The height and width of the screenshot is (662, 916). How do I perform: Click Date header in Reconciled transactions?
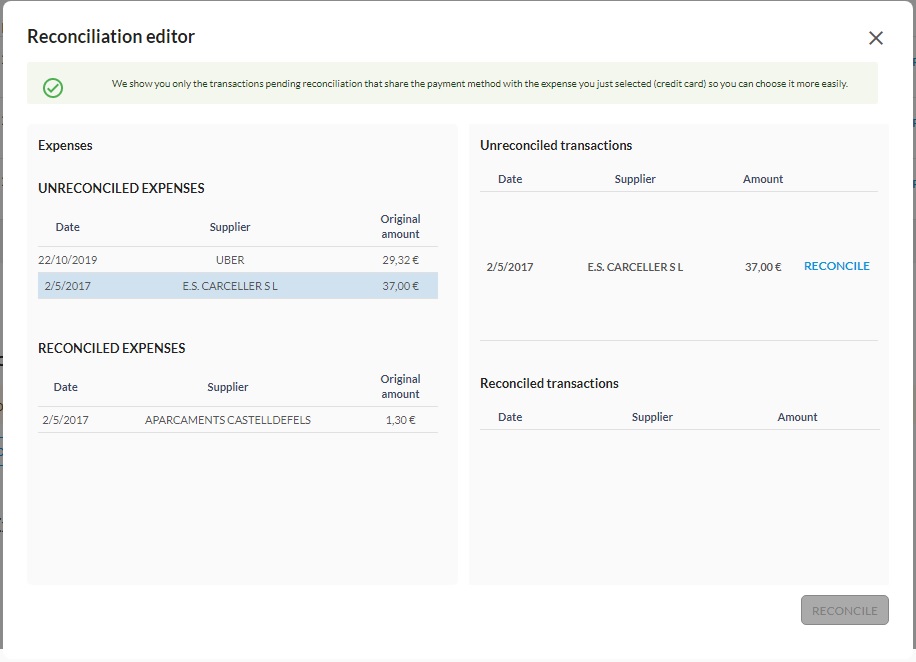[x=510, y=417]
